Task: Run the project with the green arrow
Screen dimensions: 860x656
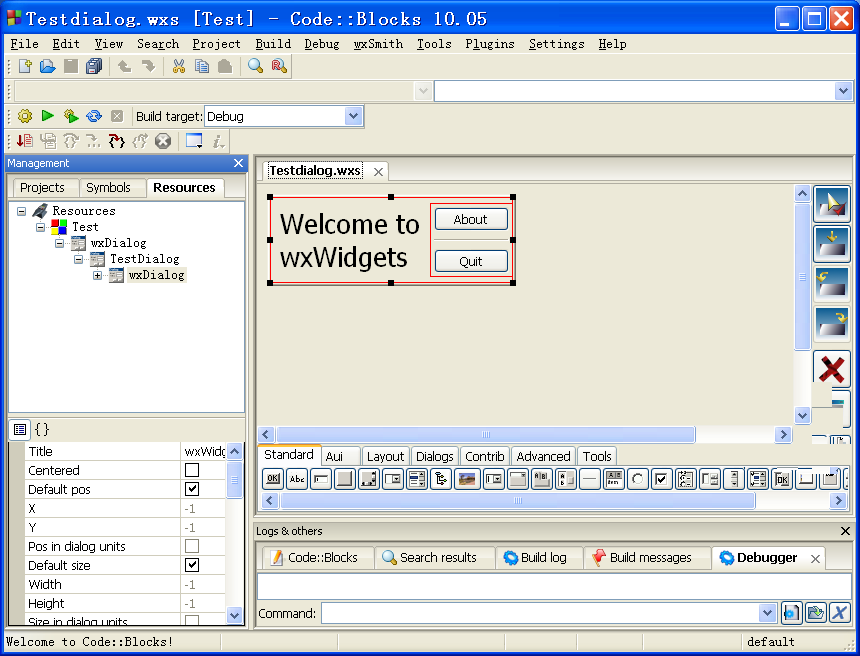Action: [48, 116]
